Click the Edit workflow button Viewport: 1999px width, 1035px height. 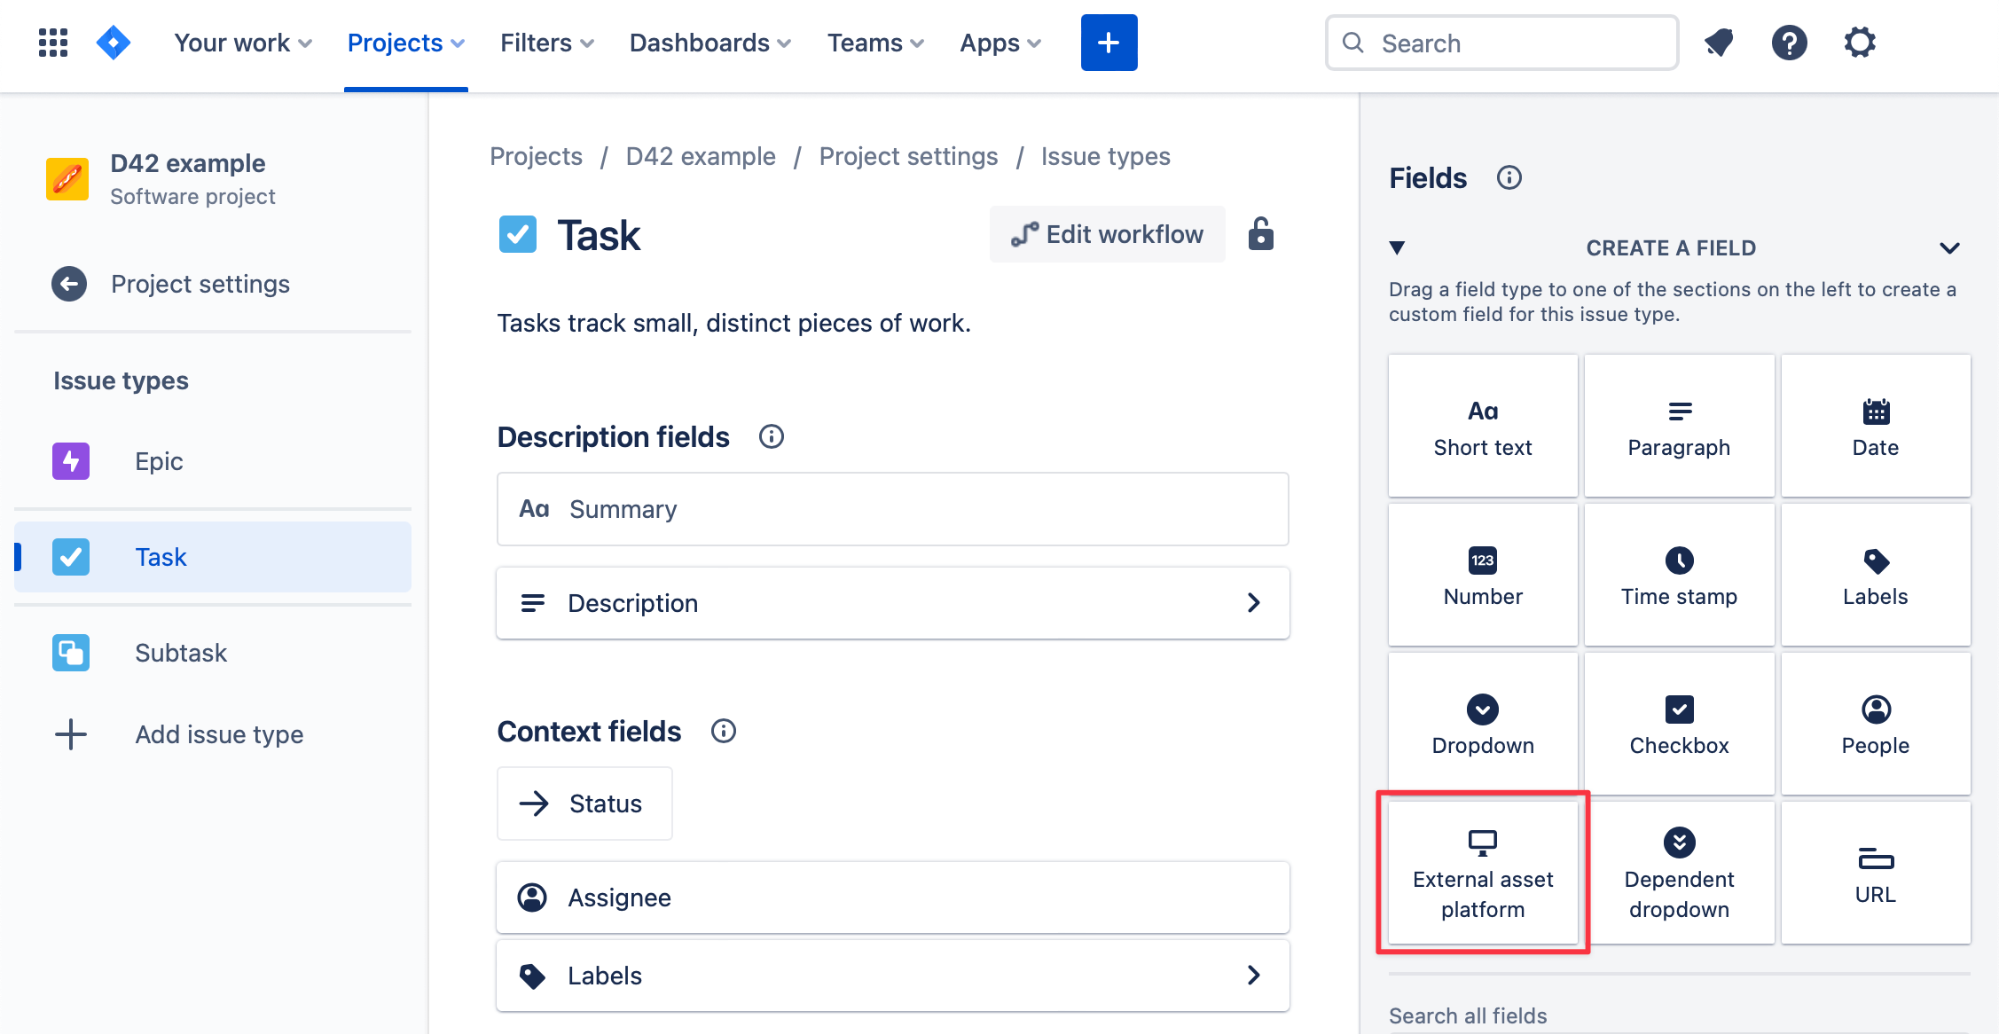coord(1107,234)
